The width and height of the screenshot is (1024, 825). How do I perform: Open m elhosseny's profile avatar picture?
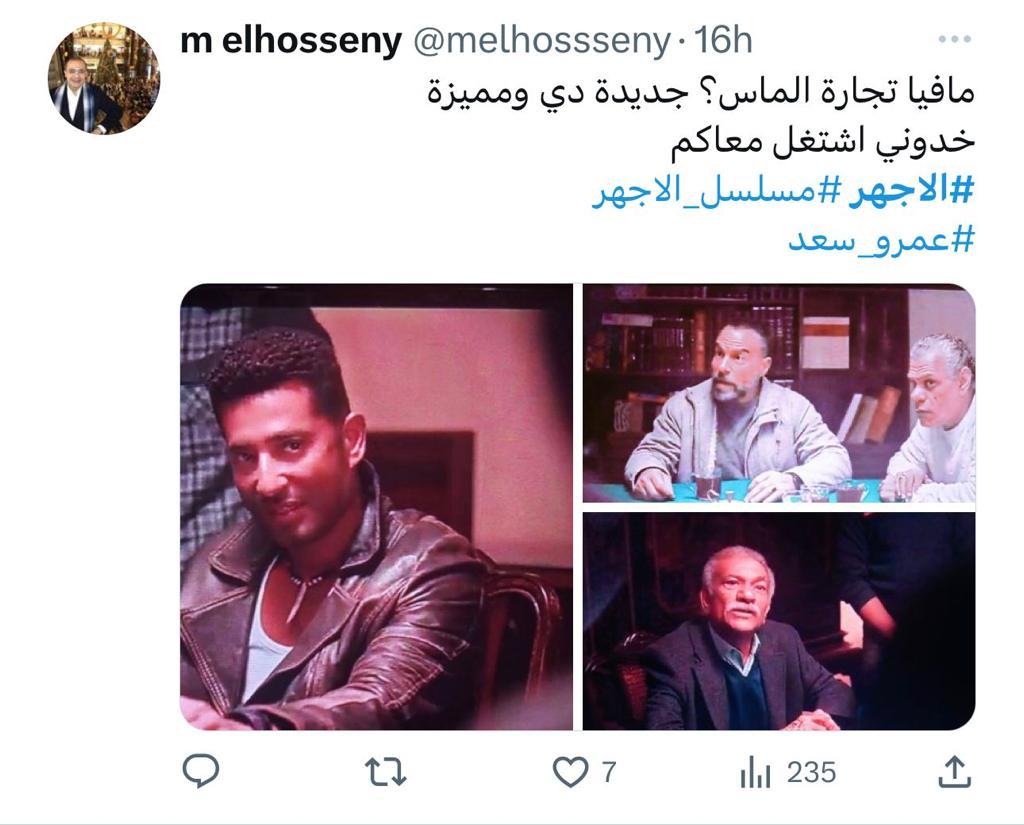point(104,78)
